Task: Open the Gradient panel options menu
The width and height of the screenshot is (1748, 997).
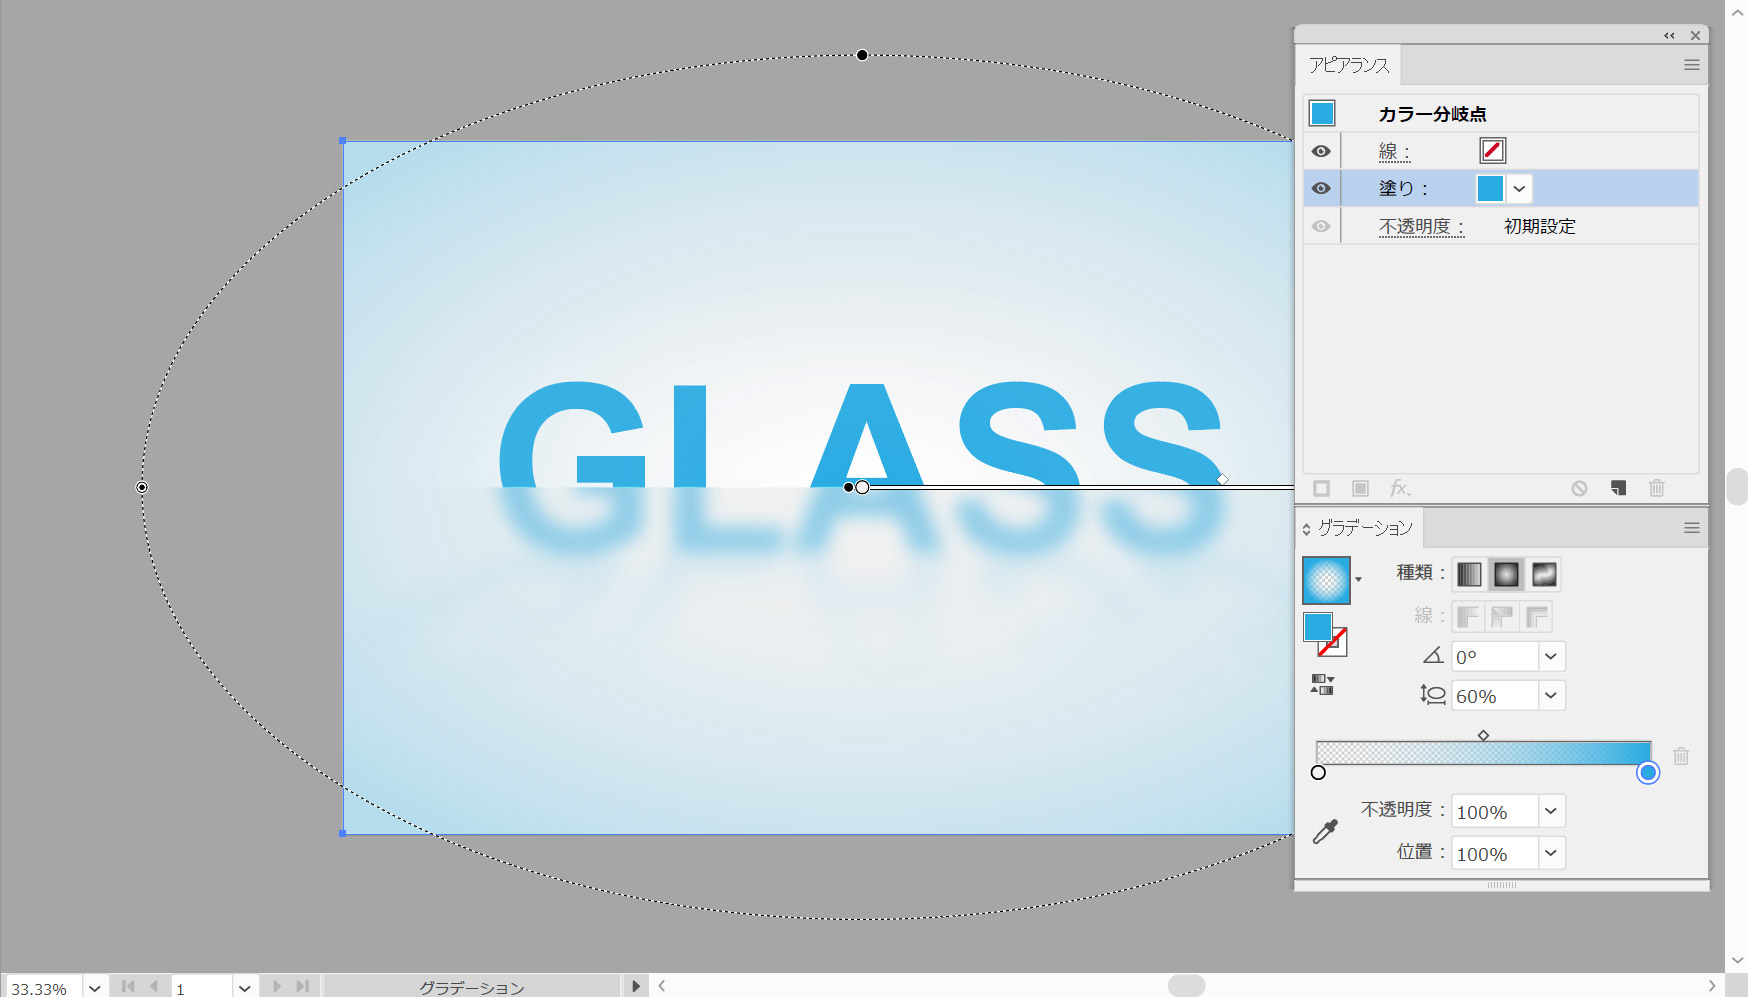Action: (1691, 528)
